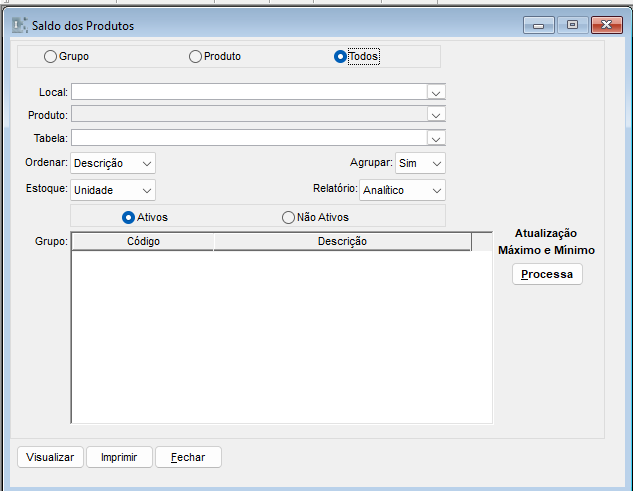The height and width of the screenshot is (491, 633).
Task: Switch to the Não Ativos option
Action: point(289,217)
